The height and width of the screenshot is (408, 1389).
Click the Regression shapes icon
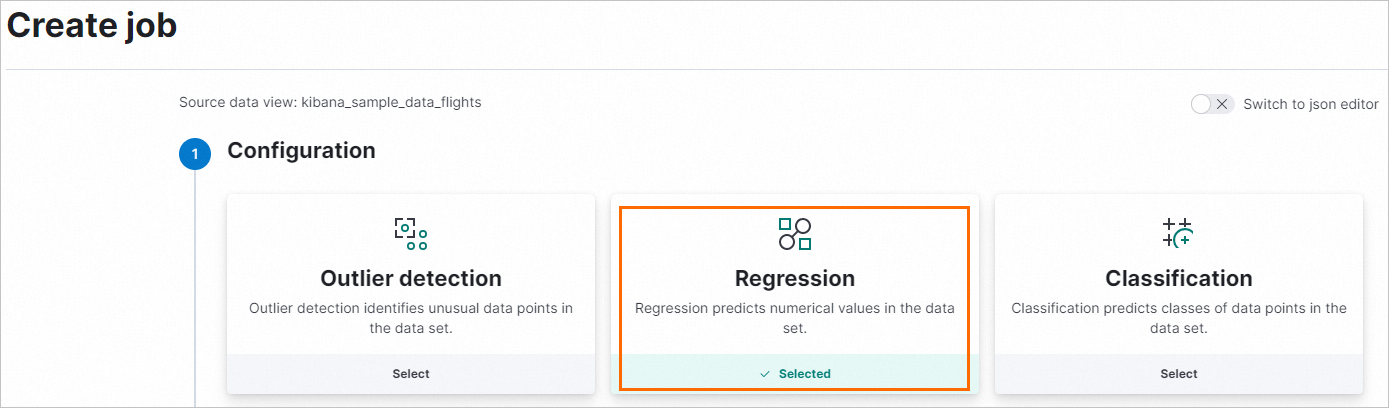coord(795,233)
